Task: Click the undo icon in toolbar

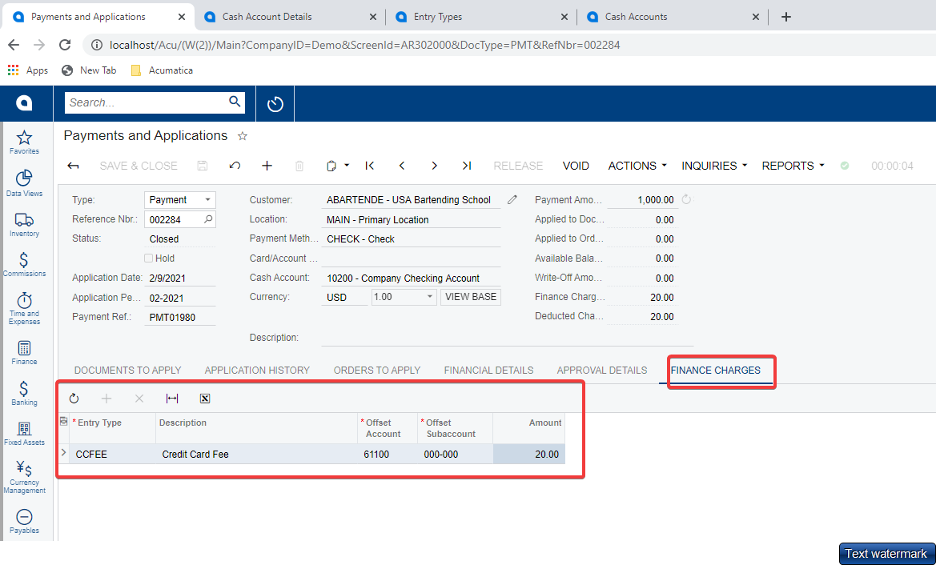Action: point(235,166)
